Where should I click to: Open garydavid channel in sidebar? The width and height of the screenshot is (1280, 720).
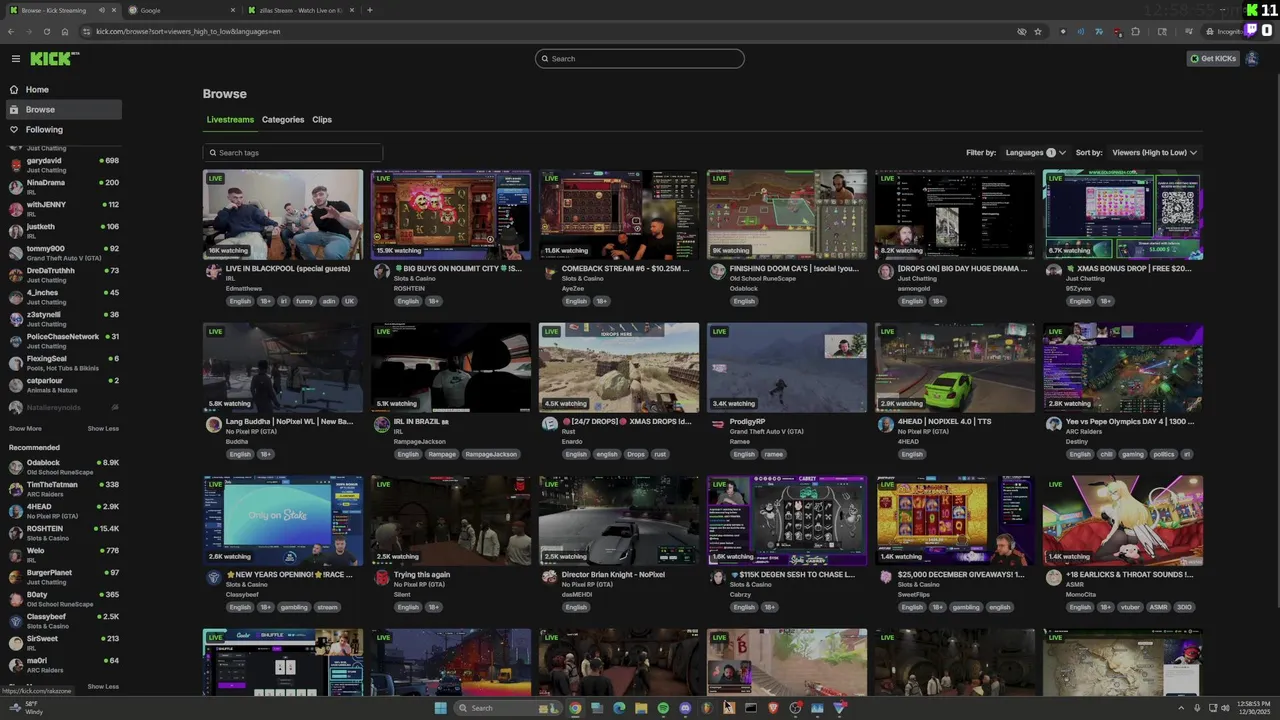tap(63, 165)
